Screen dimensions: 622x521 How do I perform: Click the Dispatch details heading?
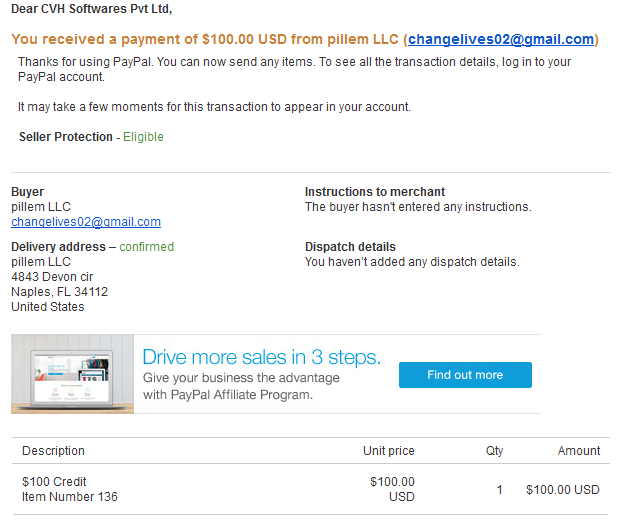pos(350,247)
